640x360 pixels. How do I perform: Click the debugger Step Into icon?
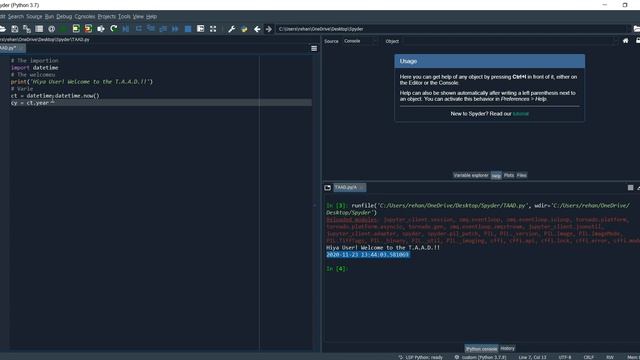(151, 29)
